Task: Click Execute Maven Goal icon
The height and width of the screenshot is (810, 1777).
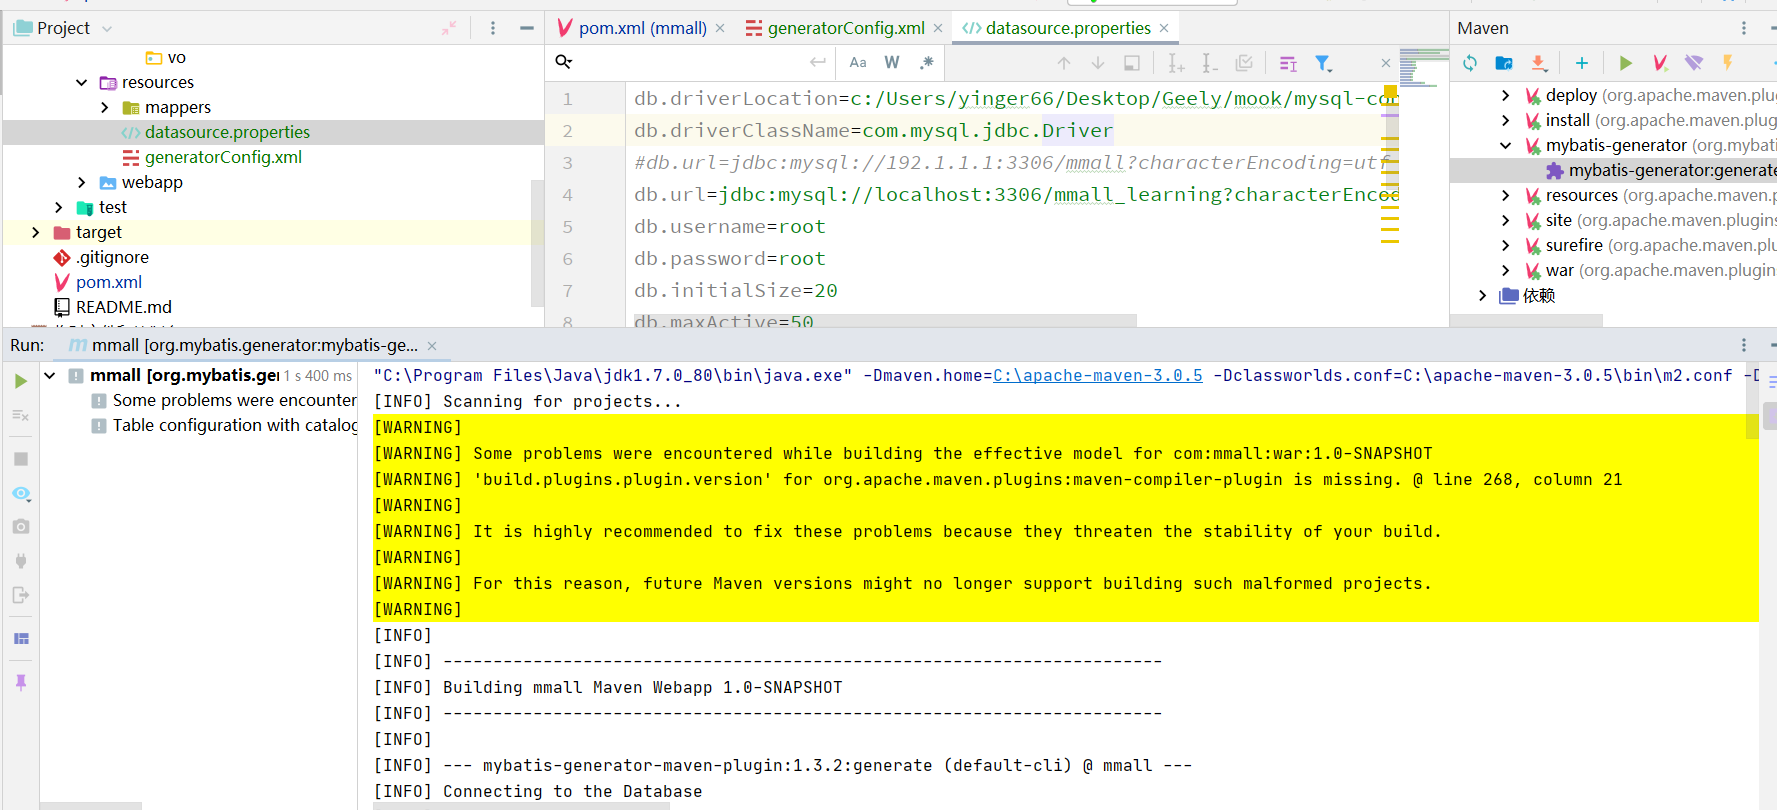Action: tap(1660, 63)
